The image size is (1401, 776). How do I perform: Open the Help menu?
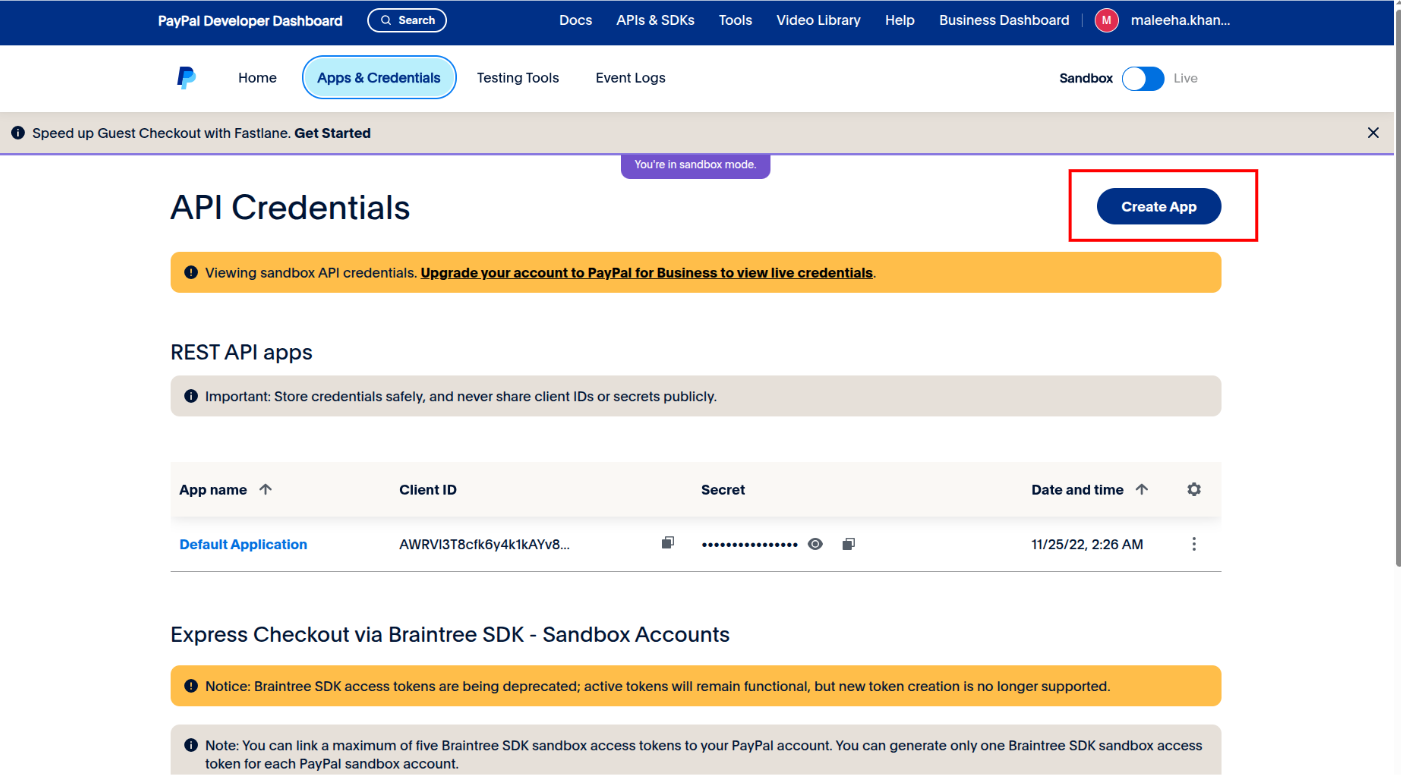[900, 20]
